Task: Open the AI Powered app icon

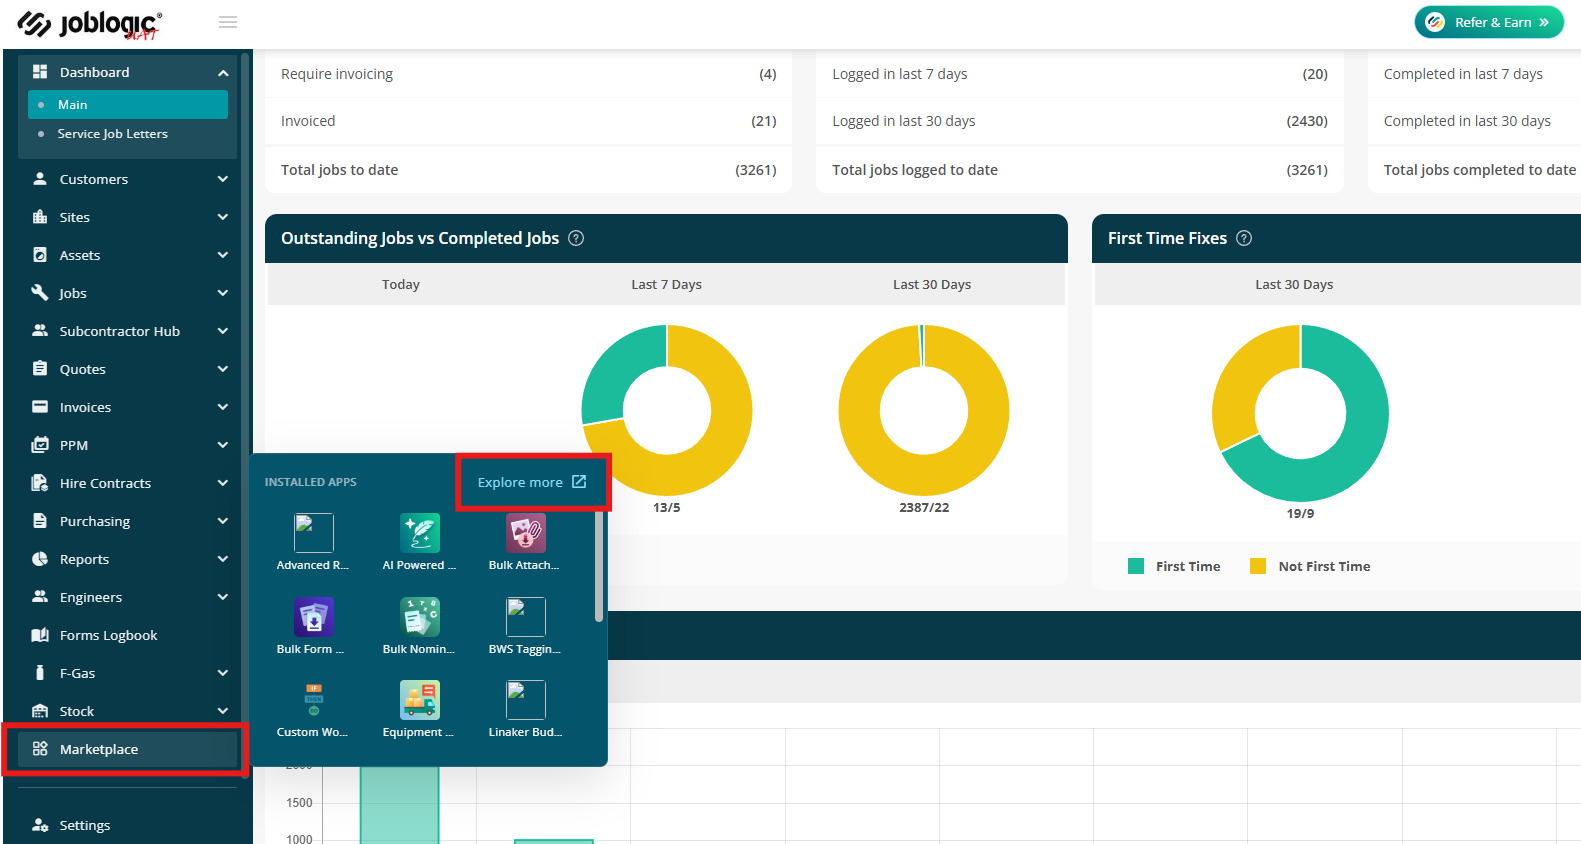Action: tap(420, 533)
